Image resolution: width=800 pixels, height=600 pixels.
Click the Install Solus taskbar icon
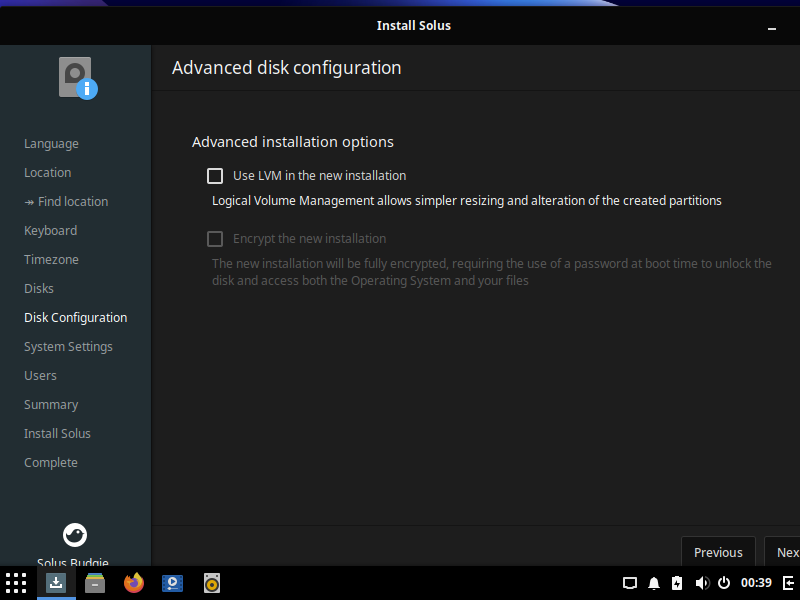tap(56, 583)
